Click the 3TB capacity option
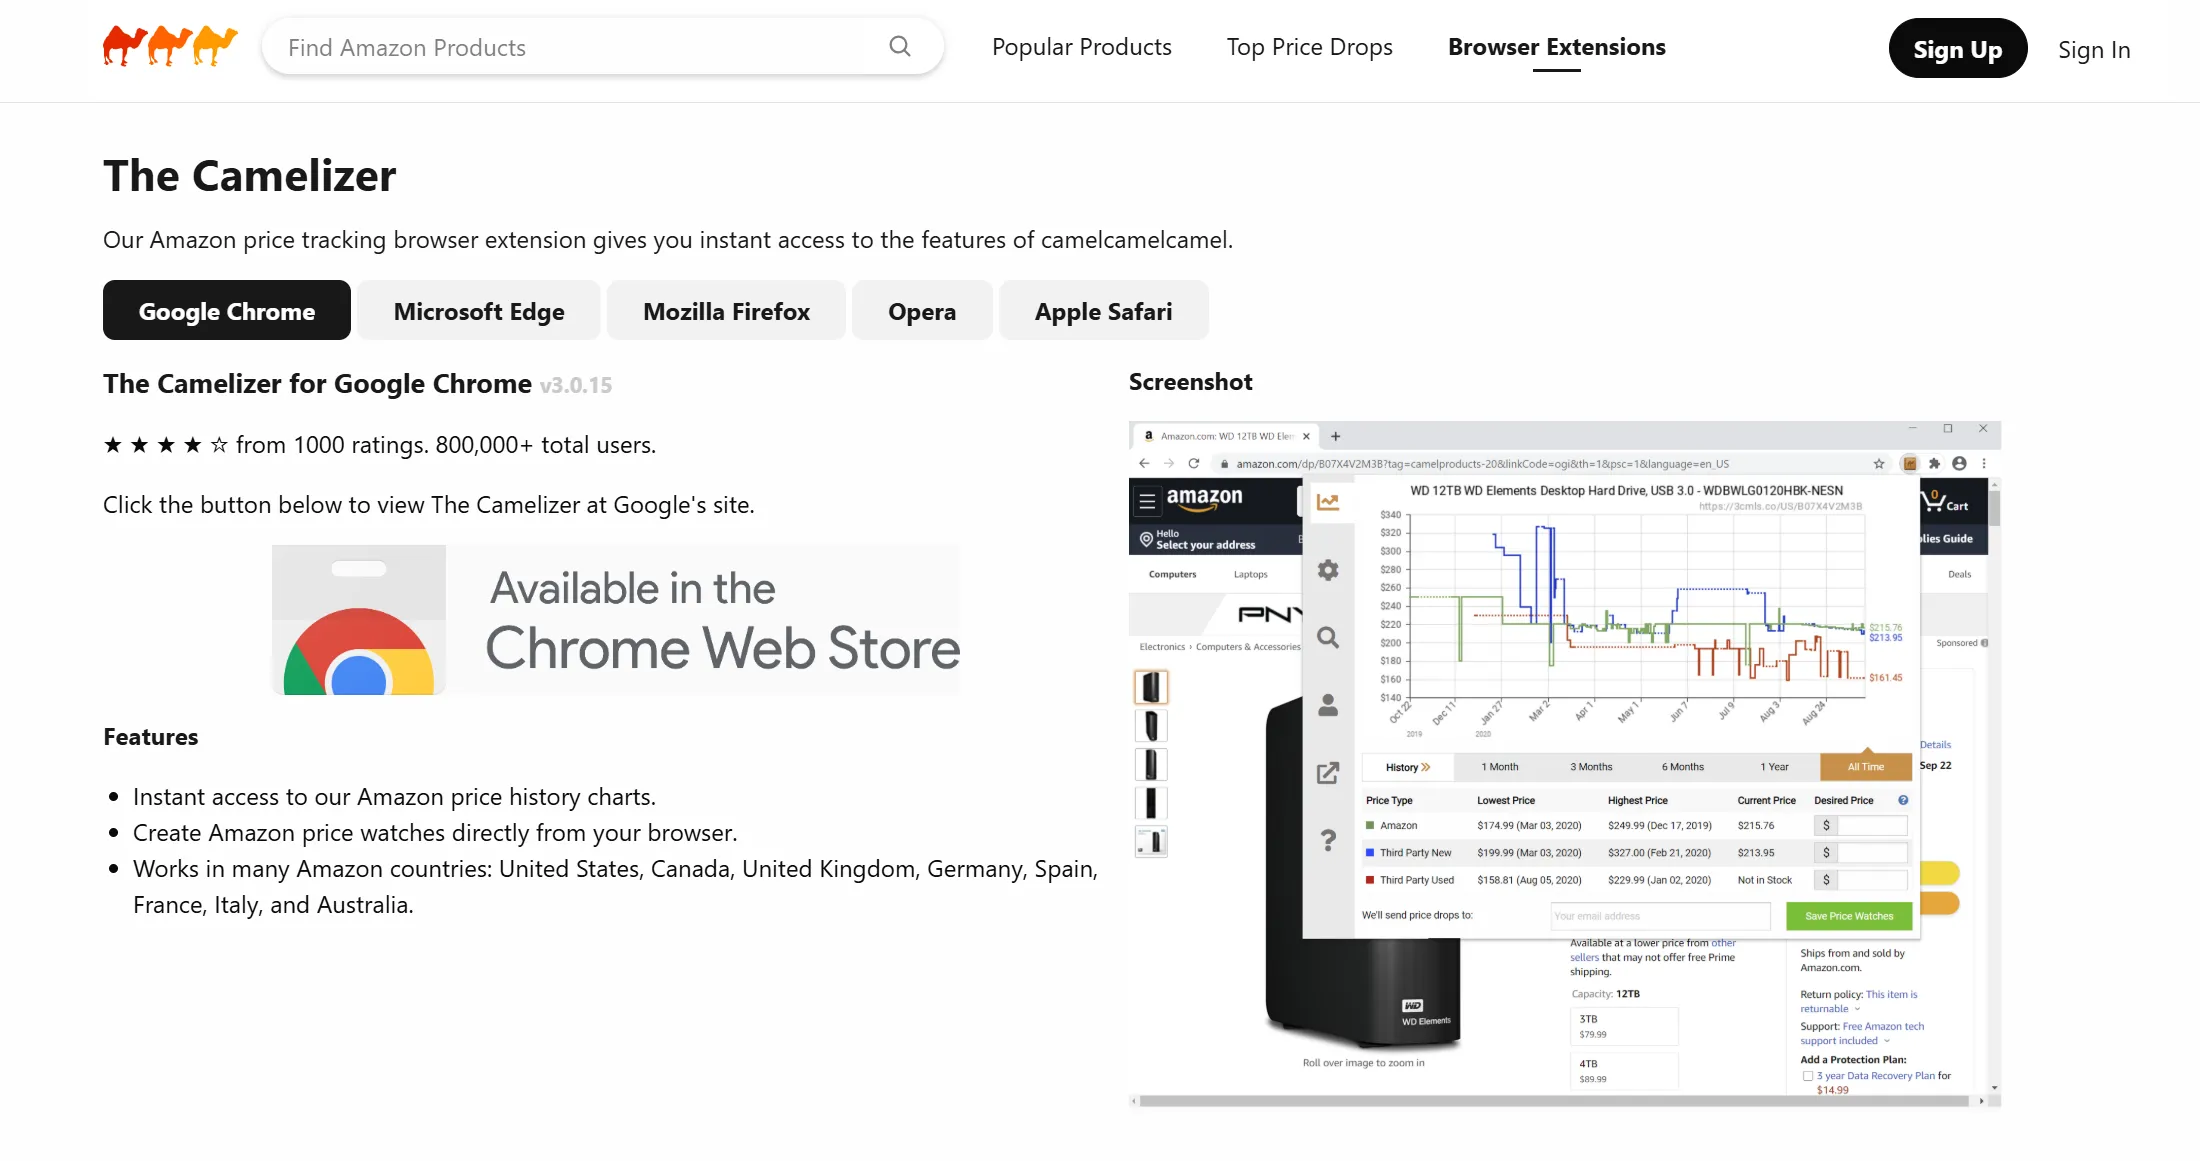Image resolution: width=2200 pixels, height=1161 pixels. click(x=1623, y=1026)
